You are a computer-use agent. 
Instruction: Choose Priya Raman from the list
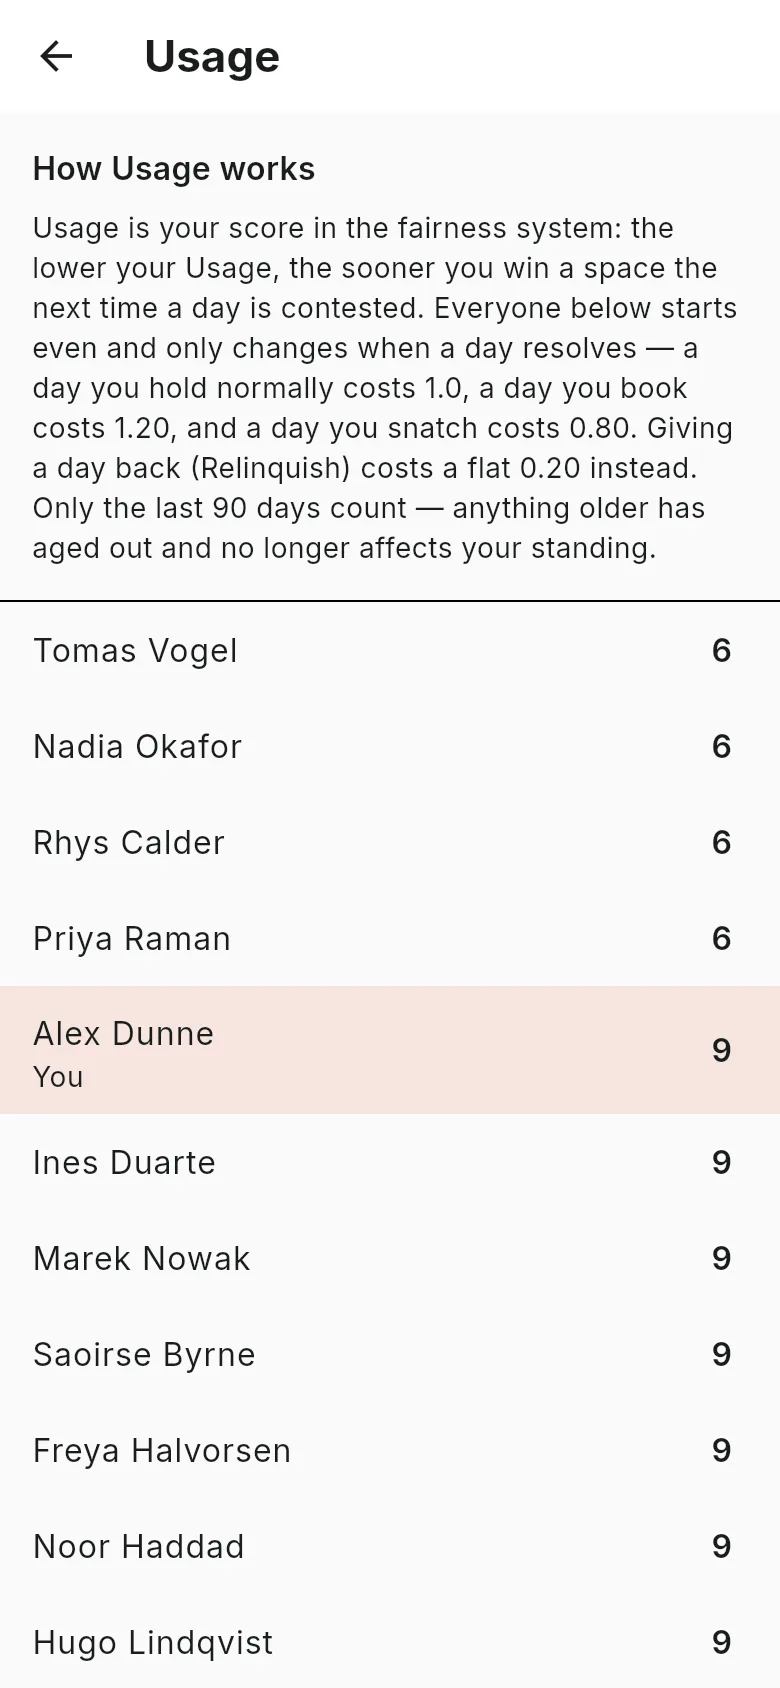(x=390, y=939)
